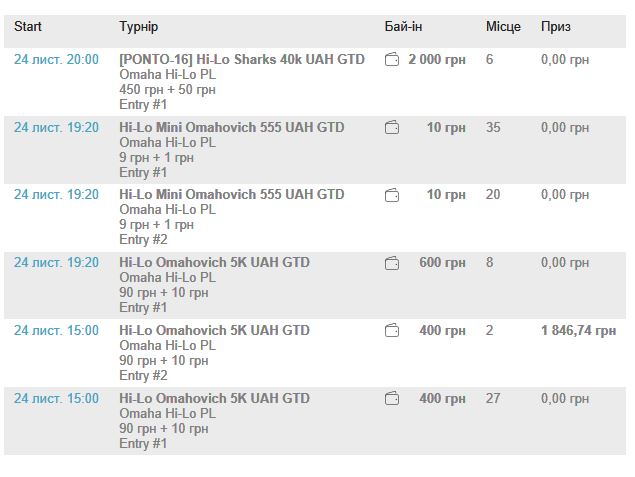
Task: Open Hi-Lo Omahovich 5K in place 27 row
Action: click(214, 399)
